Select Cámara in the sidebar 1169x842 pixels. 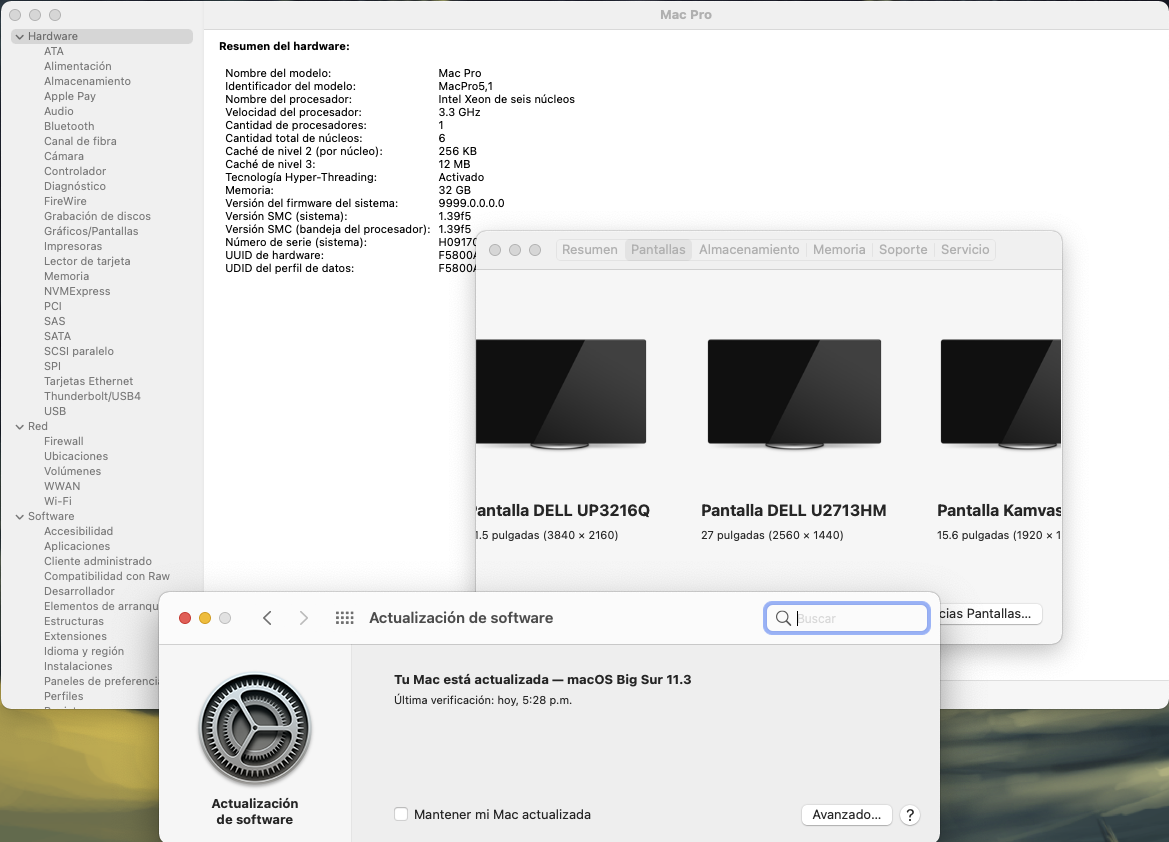[64, 156]
